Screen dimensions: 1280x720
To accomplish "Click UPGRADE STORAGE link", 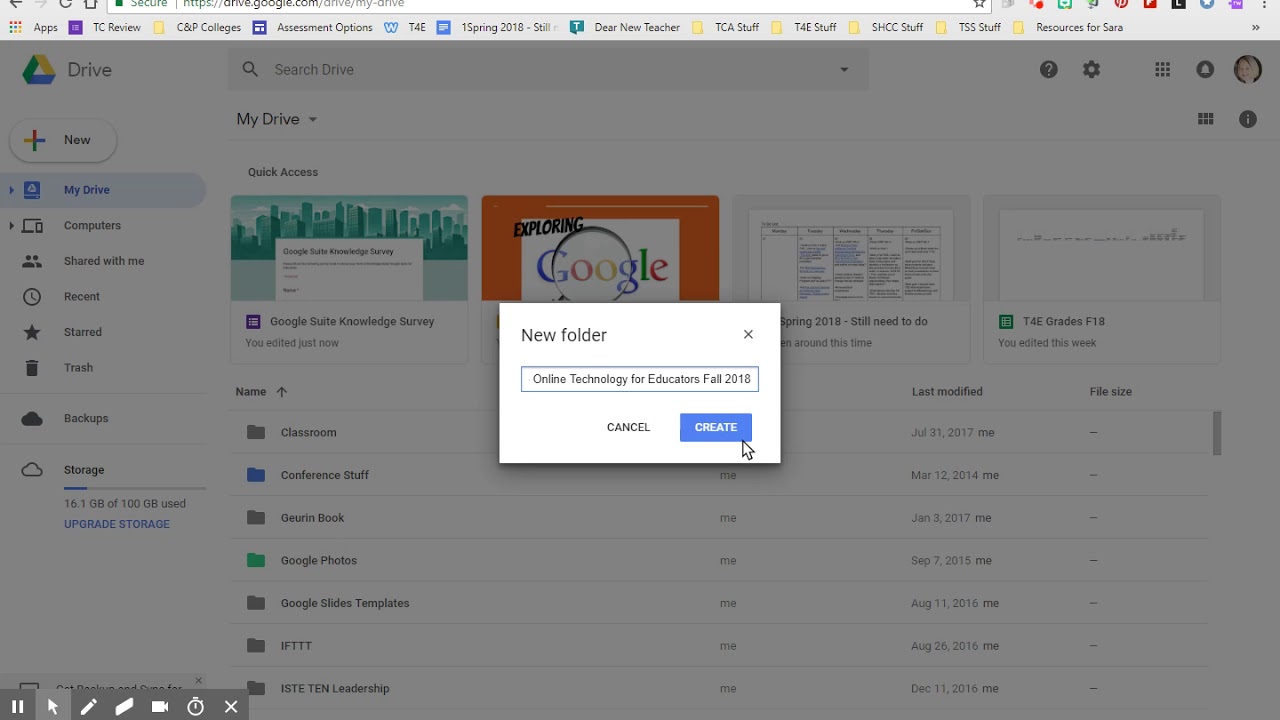I will tap(117, 524).
